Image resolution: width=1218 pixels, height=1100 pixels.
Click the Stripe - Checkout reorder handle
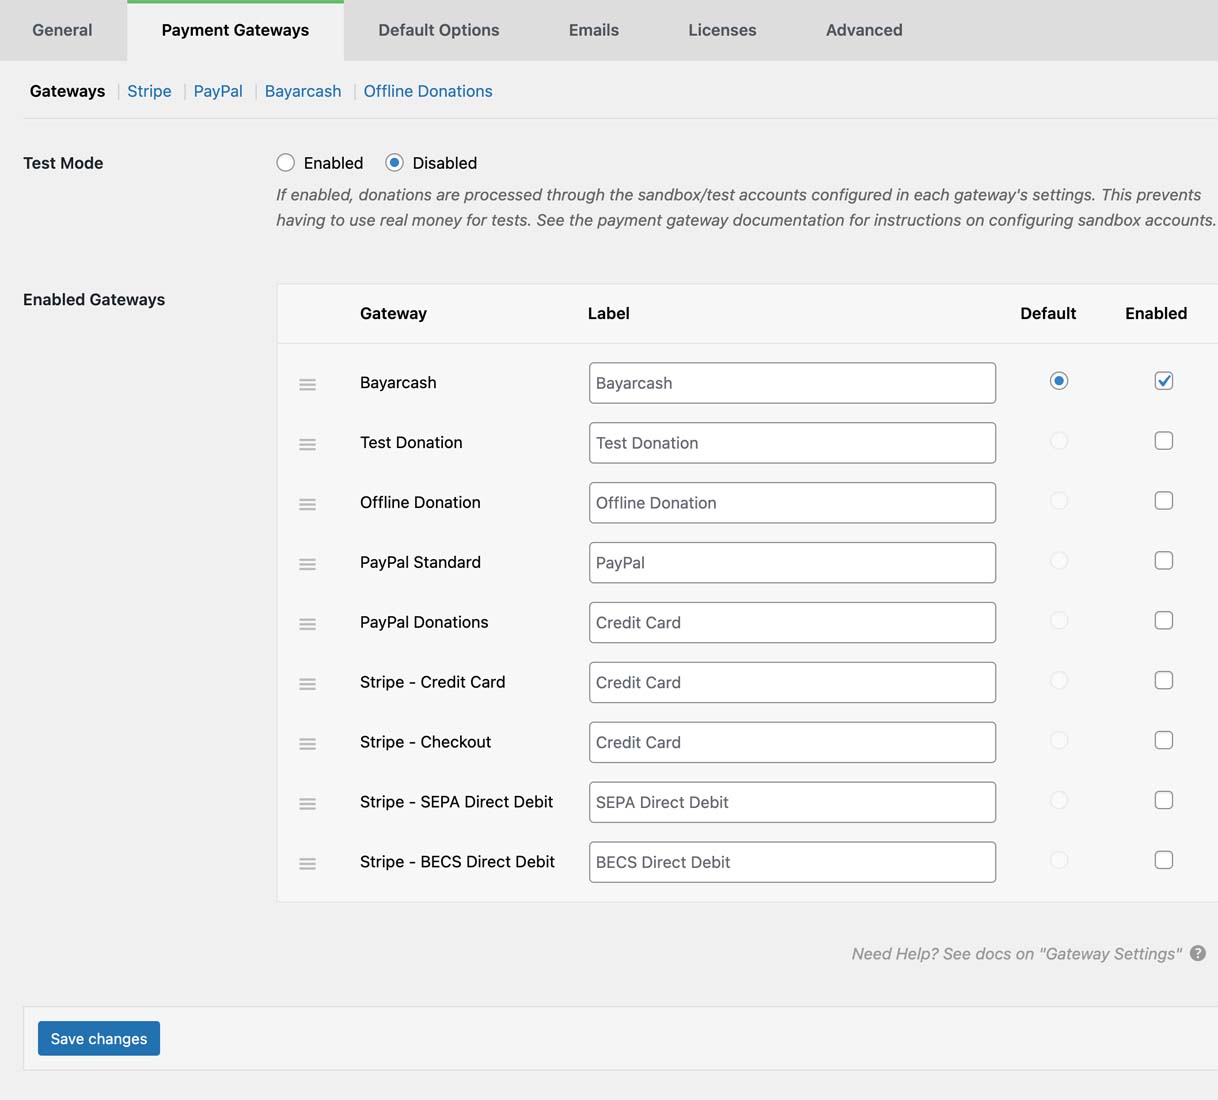pyautogui.click(x=308, y=744)
